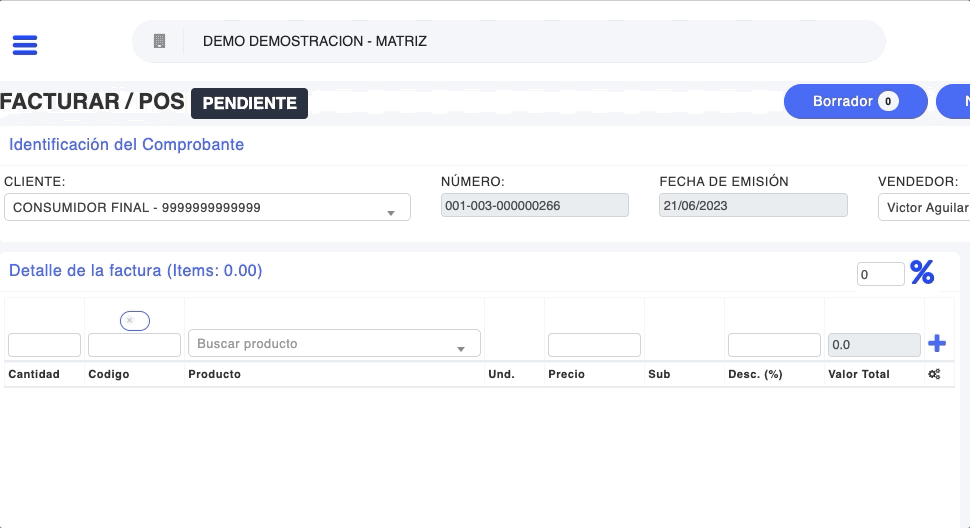The width and height of the screenshot is (970, 528).
Task: Open the Buscar producto dropdown
Action: pos(334,344)
